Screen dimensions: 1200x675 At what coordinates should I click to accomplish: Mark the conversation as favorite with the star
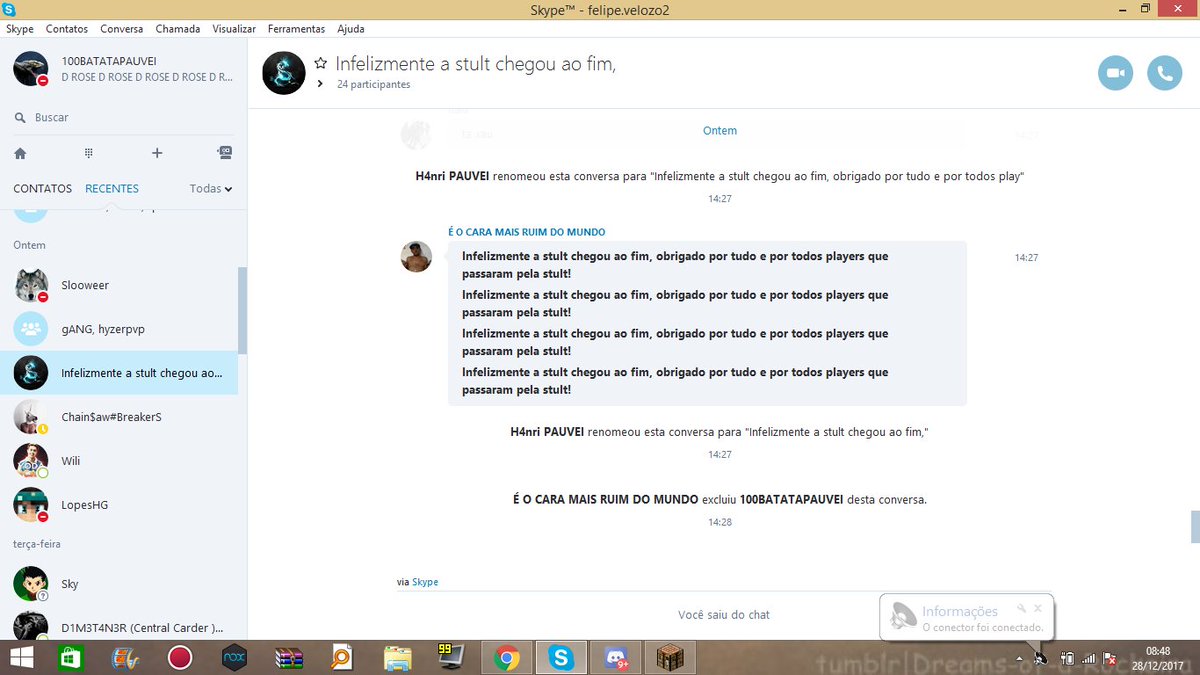320,62
